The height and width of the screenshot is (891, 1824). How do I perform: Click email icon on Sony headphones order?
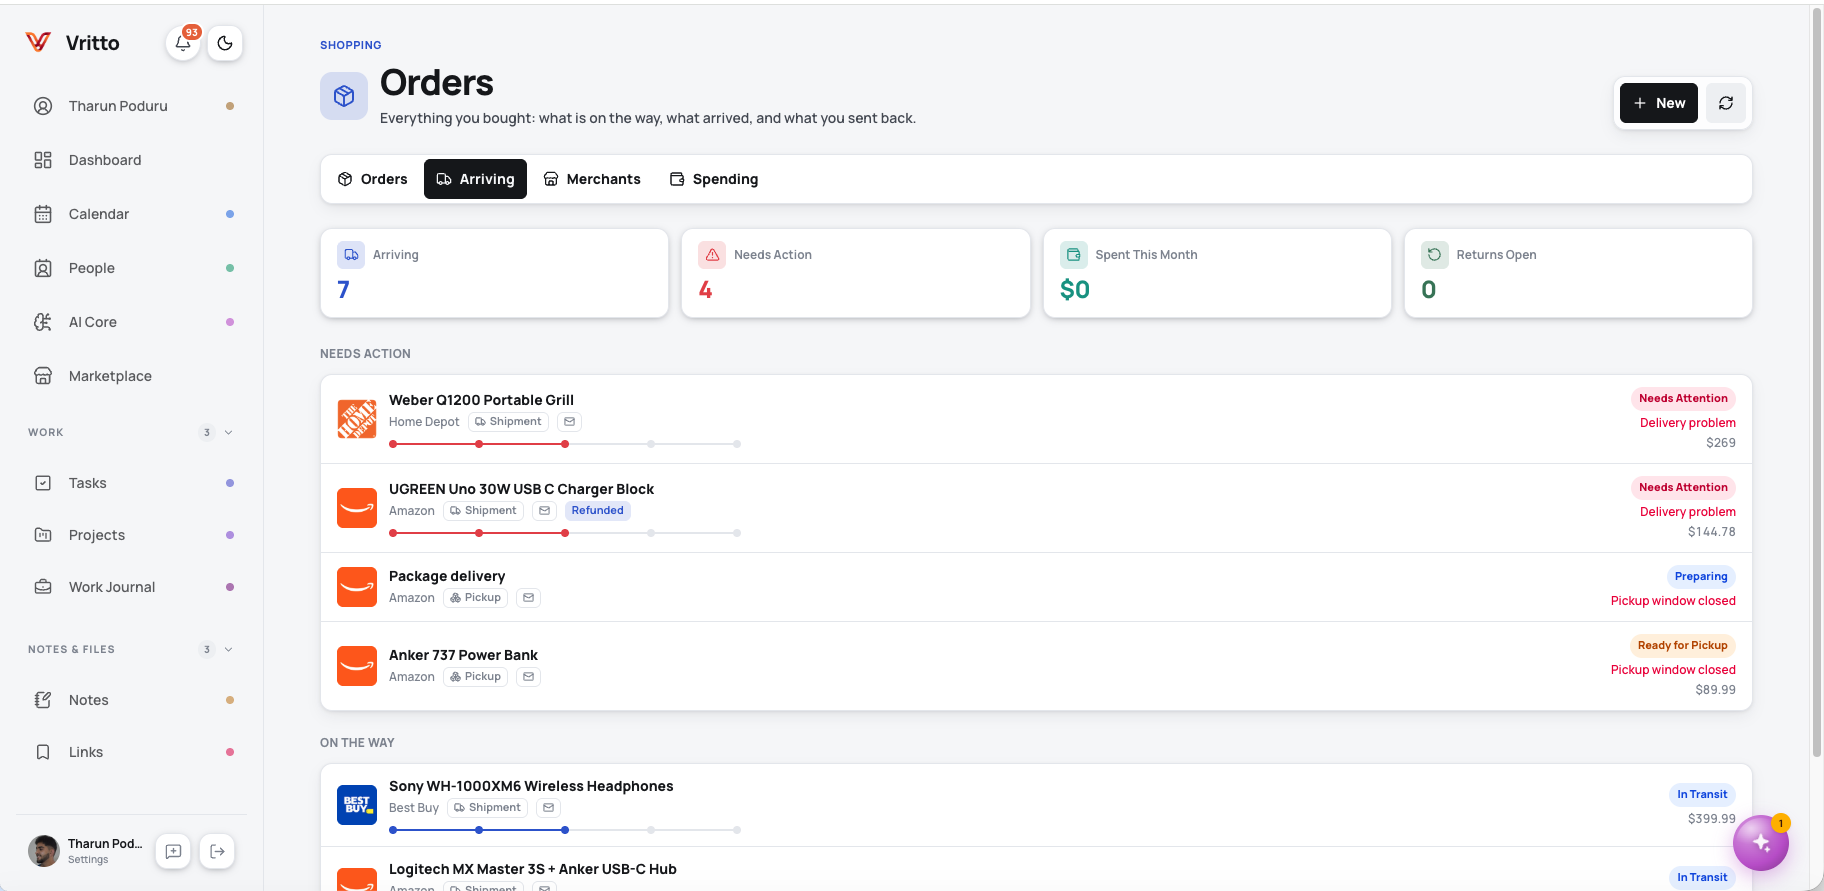pos(548,808)
